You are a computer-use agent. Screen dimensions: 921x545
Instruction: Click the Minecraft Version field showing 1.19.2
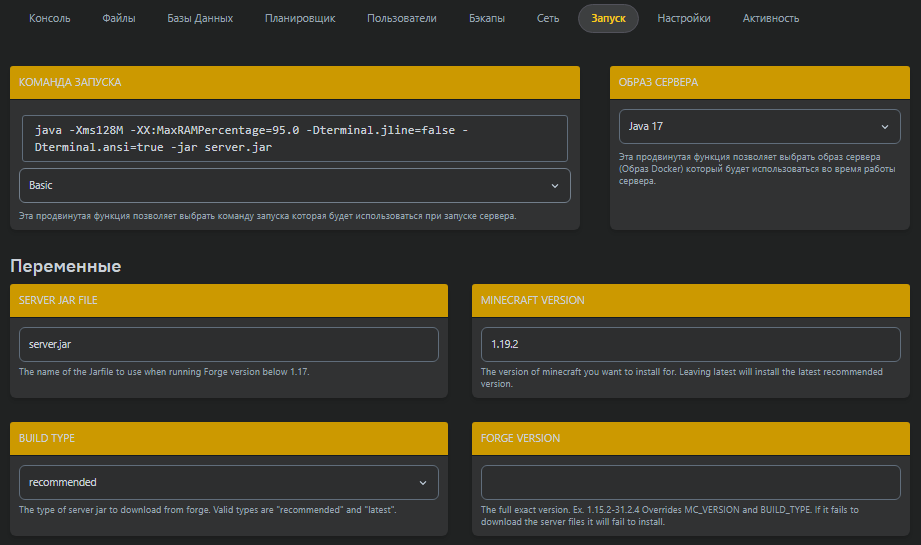pos(690,344)
